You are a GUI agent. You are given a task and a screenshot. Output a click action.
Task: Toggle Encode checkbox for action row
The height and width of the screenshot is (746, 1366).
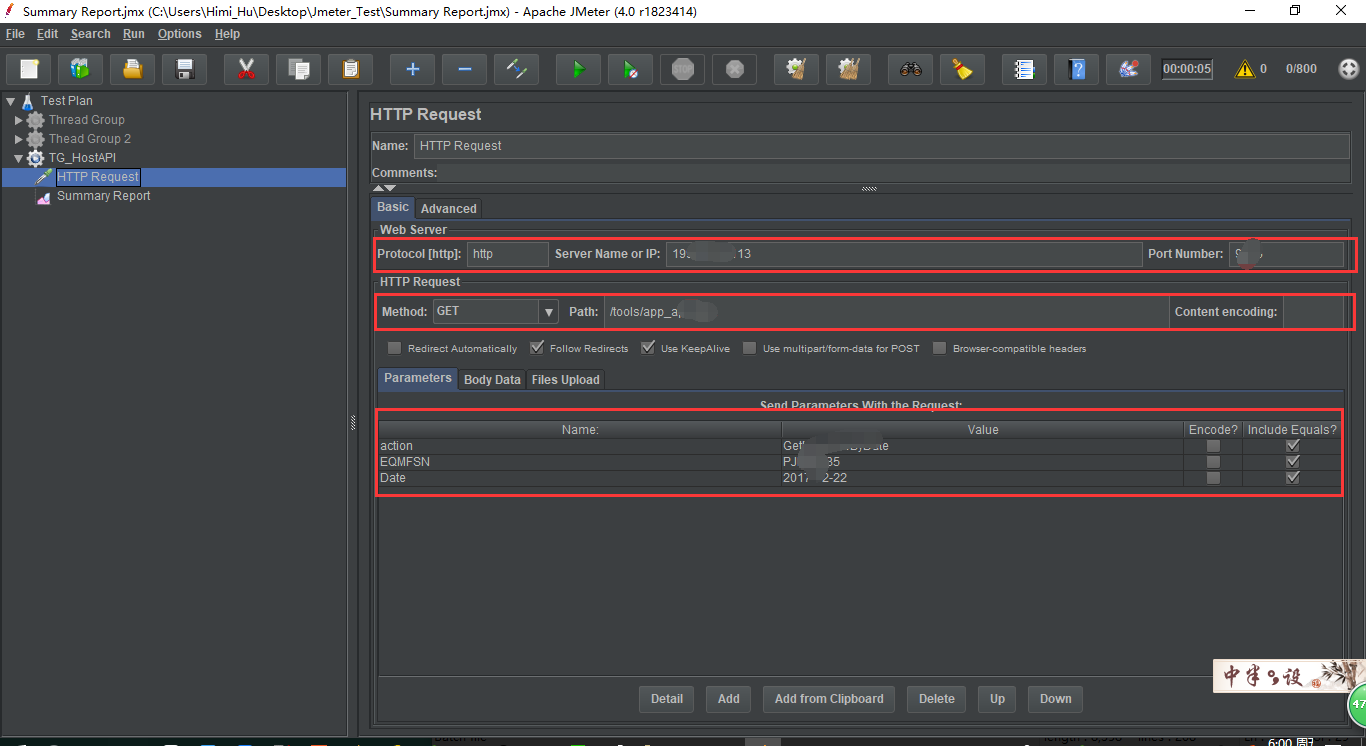point(1213,446)
